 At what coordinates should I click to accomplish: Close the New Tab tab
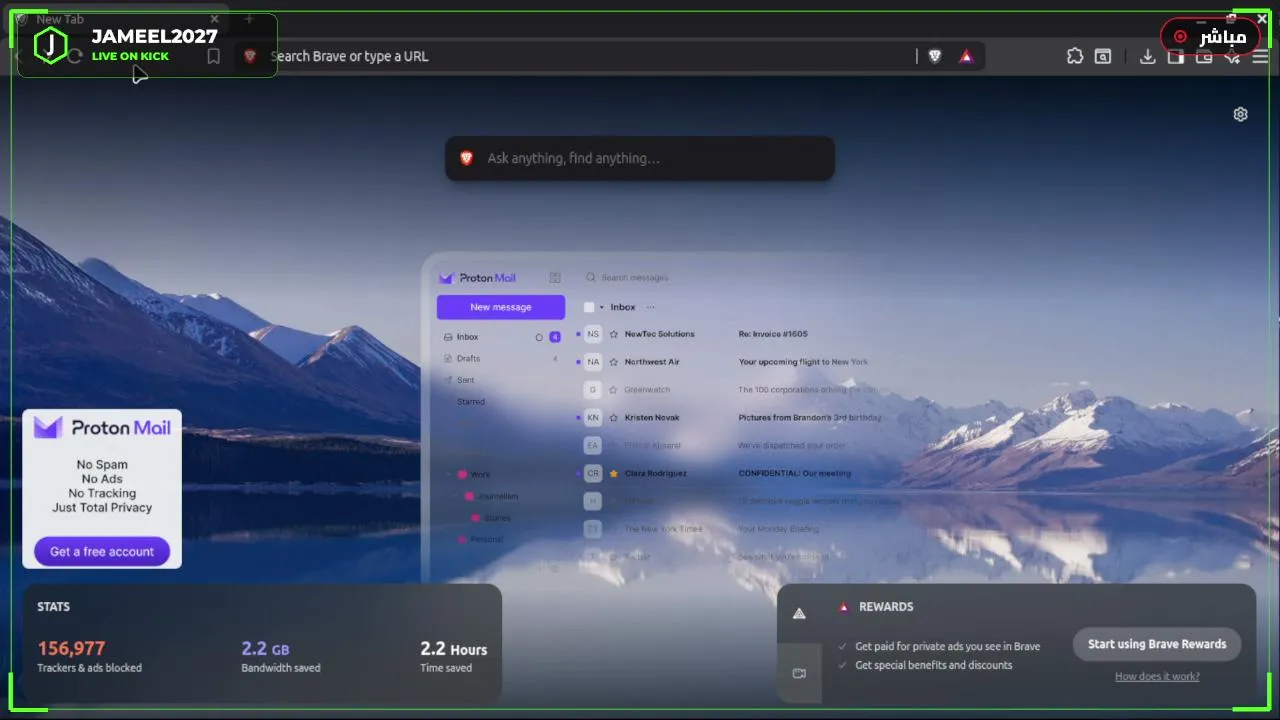click(x=214, y=19)
